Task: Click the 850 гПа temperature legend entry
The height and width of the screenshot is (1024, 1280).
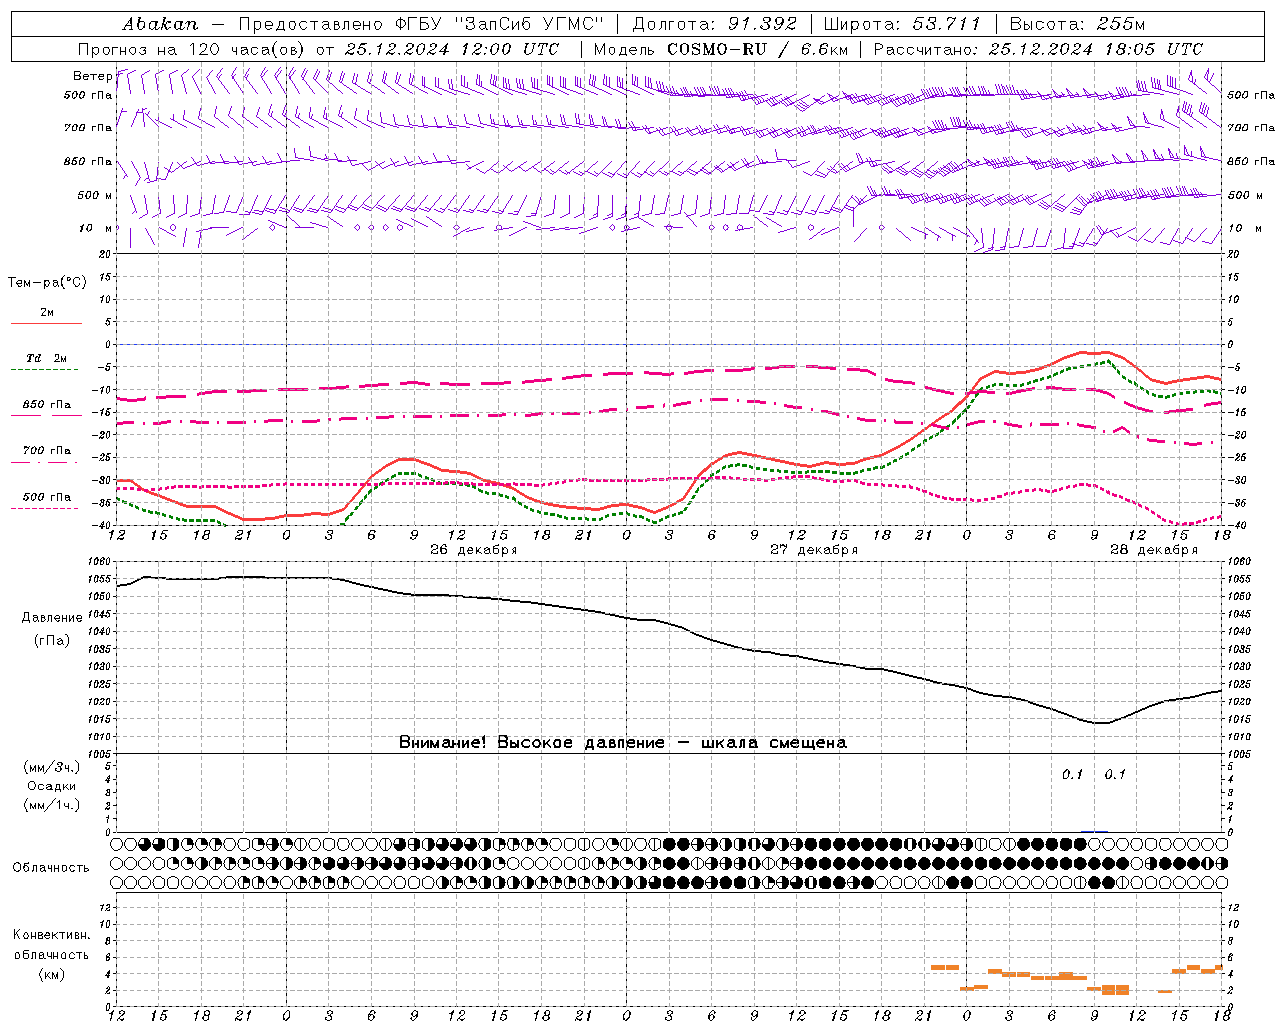Action: point(47,405)
